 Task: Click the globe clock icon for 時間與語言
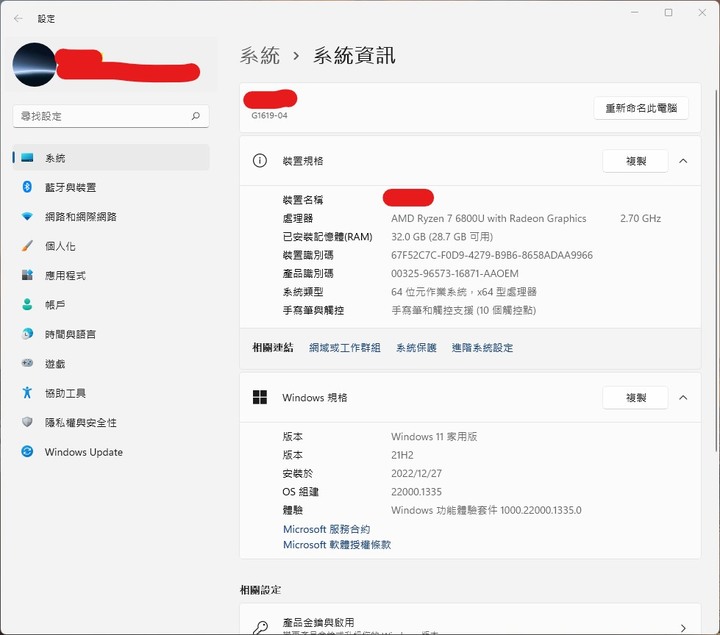(x=27, y=334)
